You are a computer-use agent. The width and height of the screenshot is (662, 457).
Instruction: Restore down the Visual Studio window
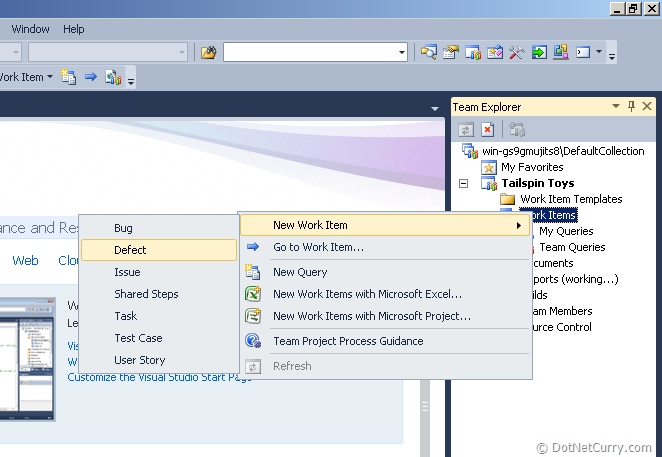[634, 8]
